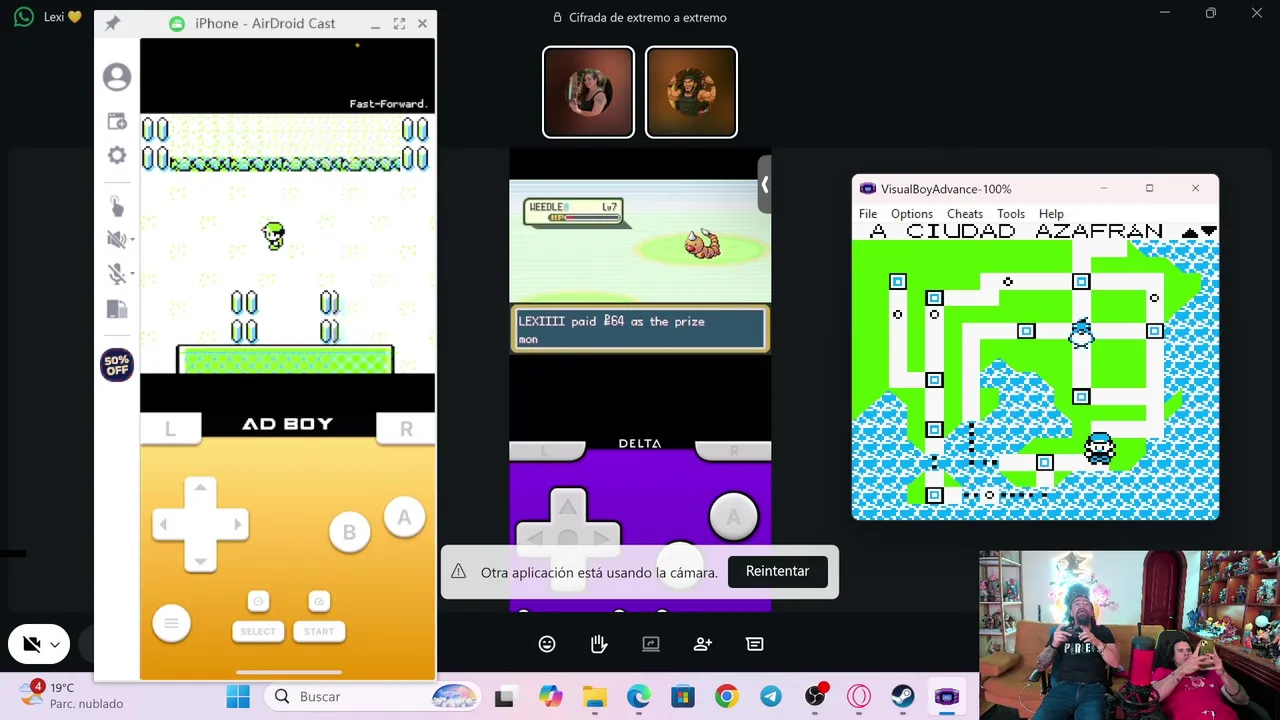Toggle the muted microphone in AirDroid
The height and width of the screenshot is (720, 1280).
pos(115,274)
